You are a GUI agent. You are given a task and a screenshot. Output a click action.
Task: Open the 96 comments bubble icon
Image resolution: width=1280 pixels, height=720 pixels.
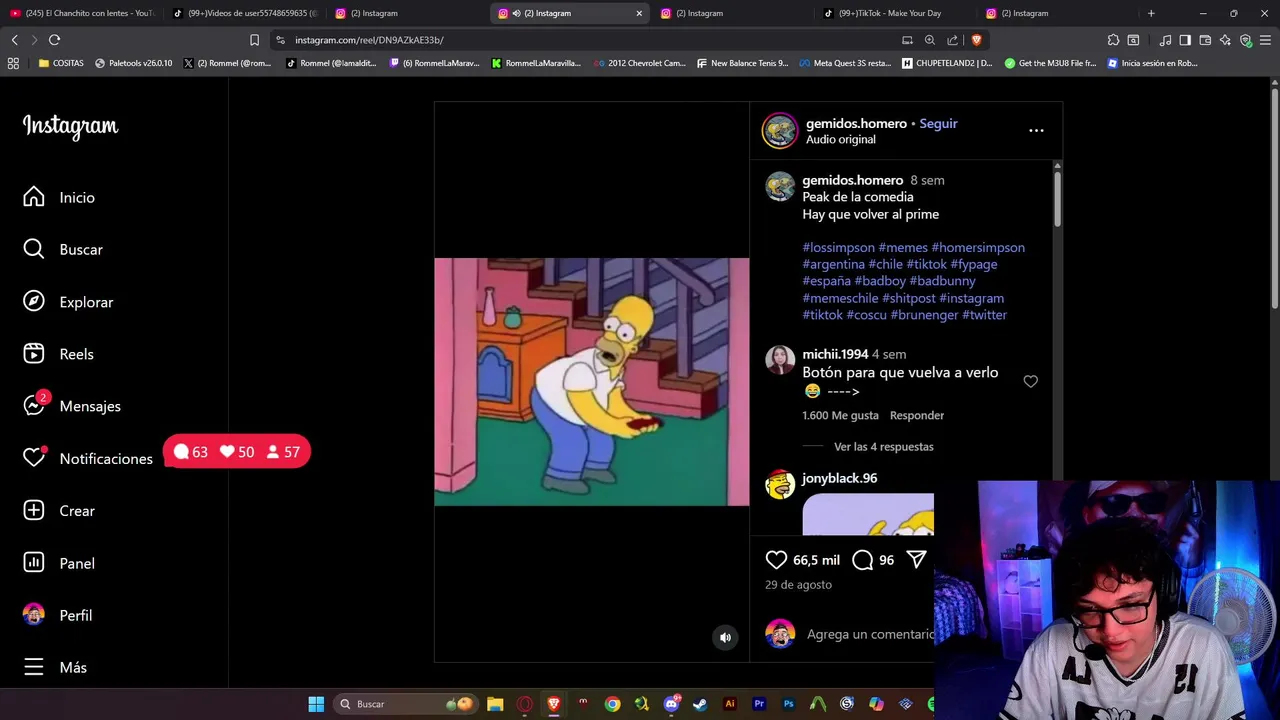[x=863, y=560]
